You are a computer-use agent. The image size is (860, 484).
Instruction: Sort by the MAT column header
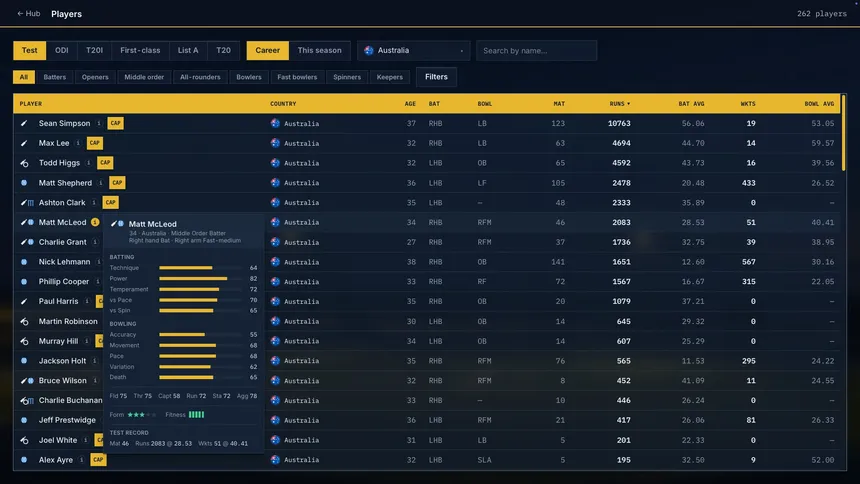coord(559,104)
